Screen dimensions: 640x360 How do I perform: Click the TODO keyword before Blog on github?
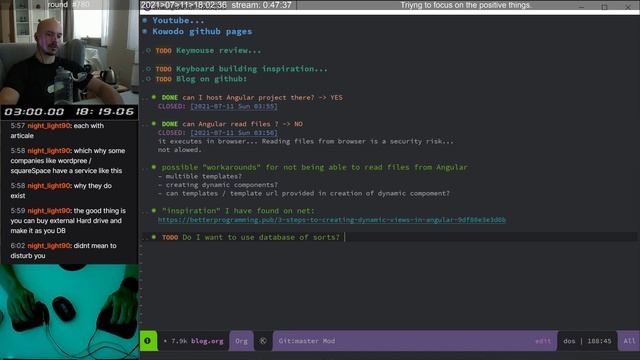point(163,80)
